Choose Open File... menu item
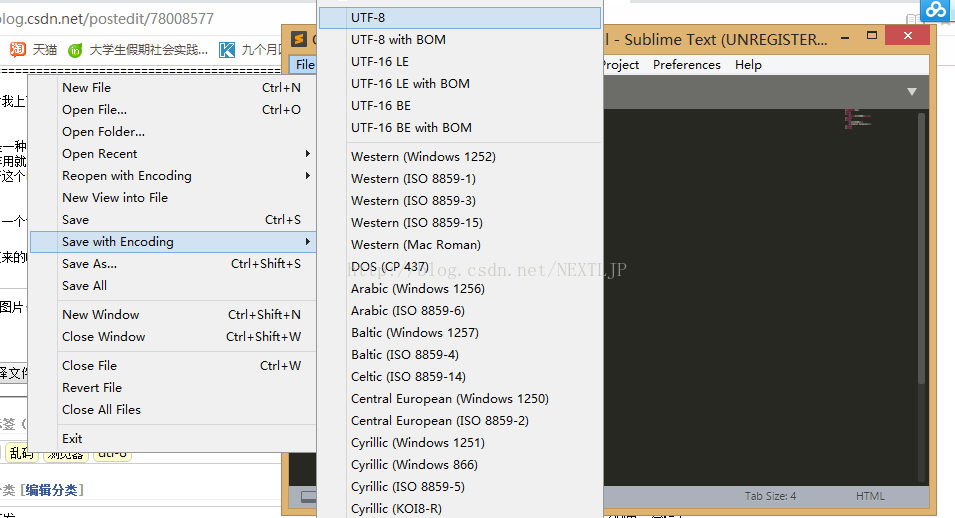Viewport: 955px width, 518px height. (172, 110)
